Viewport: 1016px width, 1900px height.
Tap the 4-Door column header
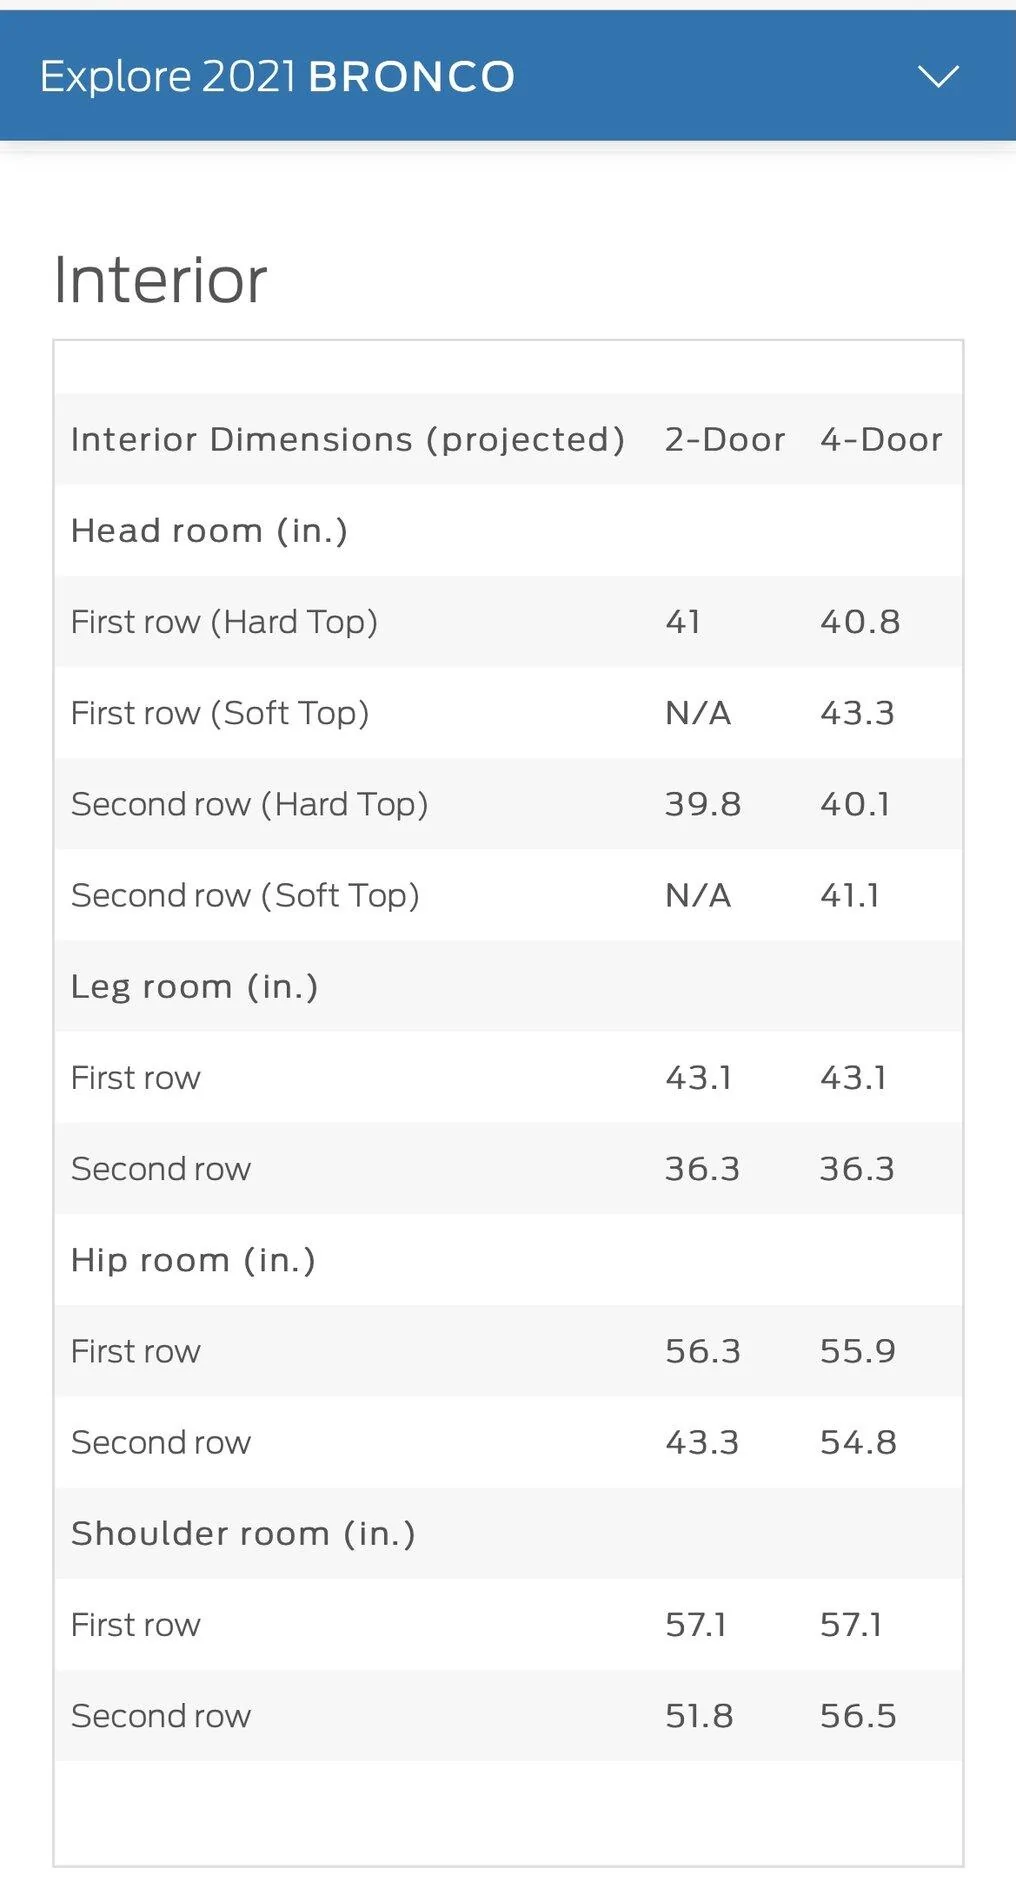pos(881,439)
